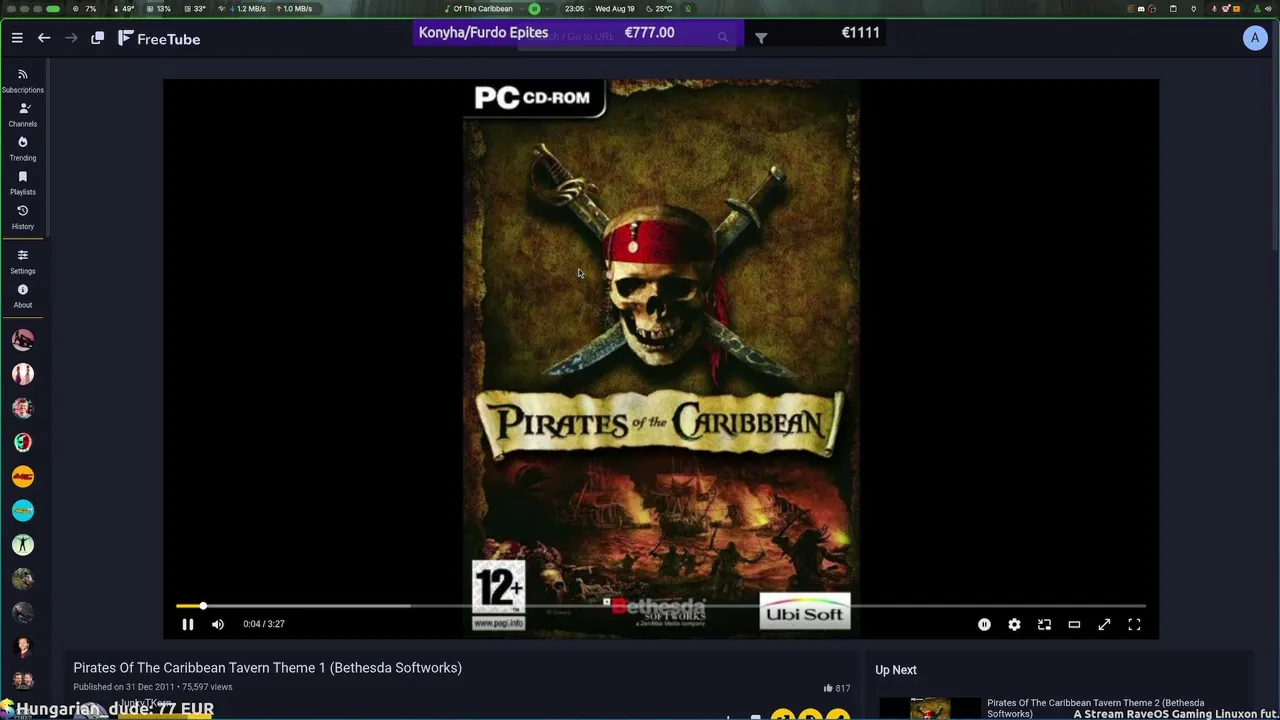Pause the video playback
The image size is (1280, 720).
pyautogui.click(x=187, y=624)
